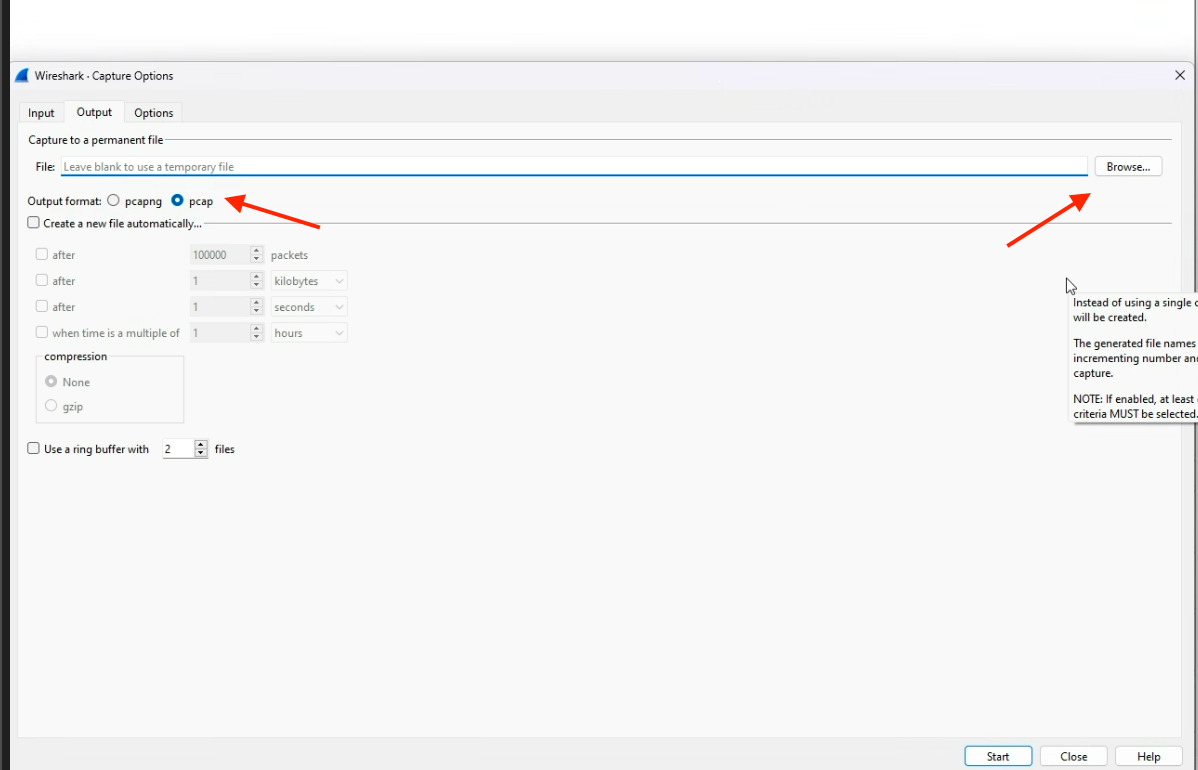Click the 100000 packets number field
The width and height of the screenshot is (1198, 770).
(219, 255)
